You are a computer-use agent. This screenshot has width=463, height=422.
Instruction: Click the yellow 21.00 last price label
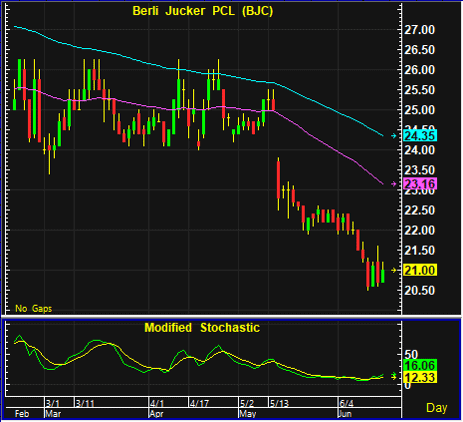tap(420, 270)
